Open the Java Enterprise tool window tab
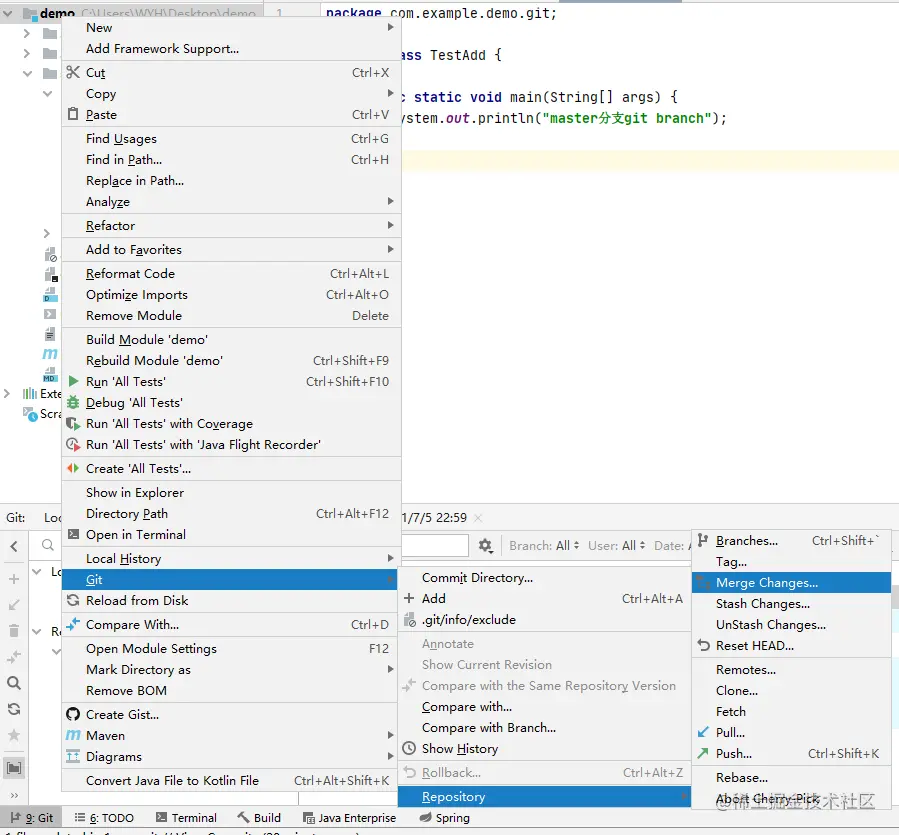Viewport: 899px width, 835px height. [349, 818]
